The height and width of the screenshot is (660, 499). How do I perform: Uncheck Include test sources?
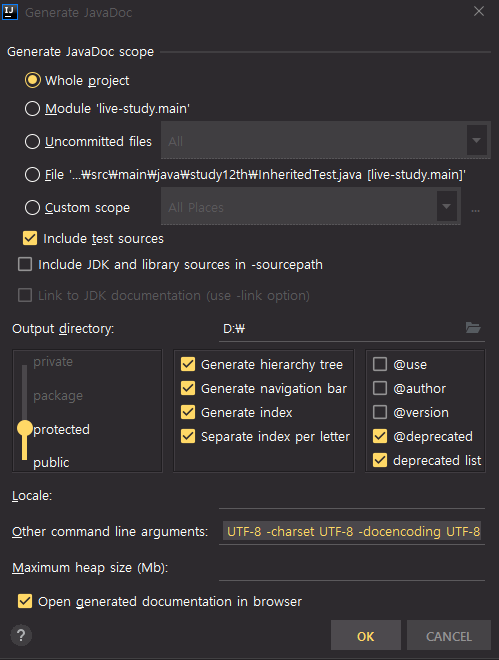tap(30, 238)
